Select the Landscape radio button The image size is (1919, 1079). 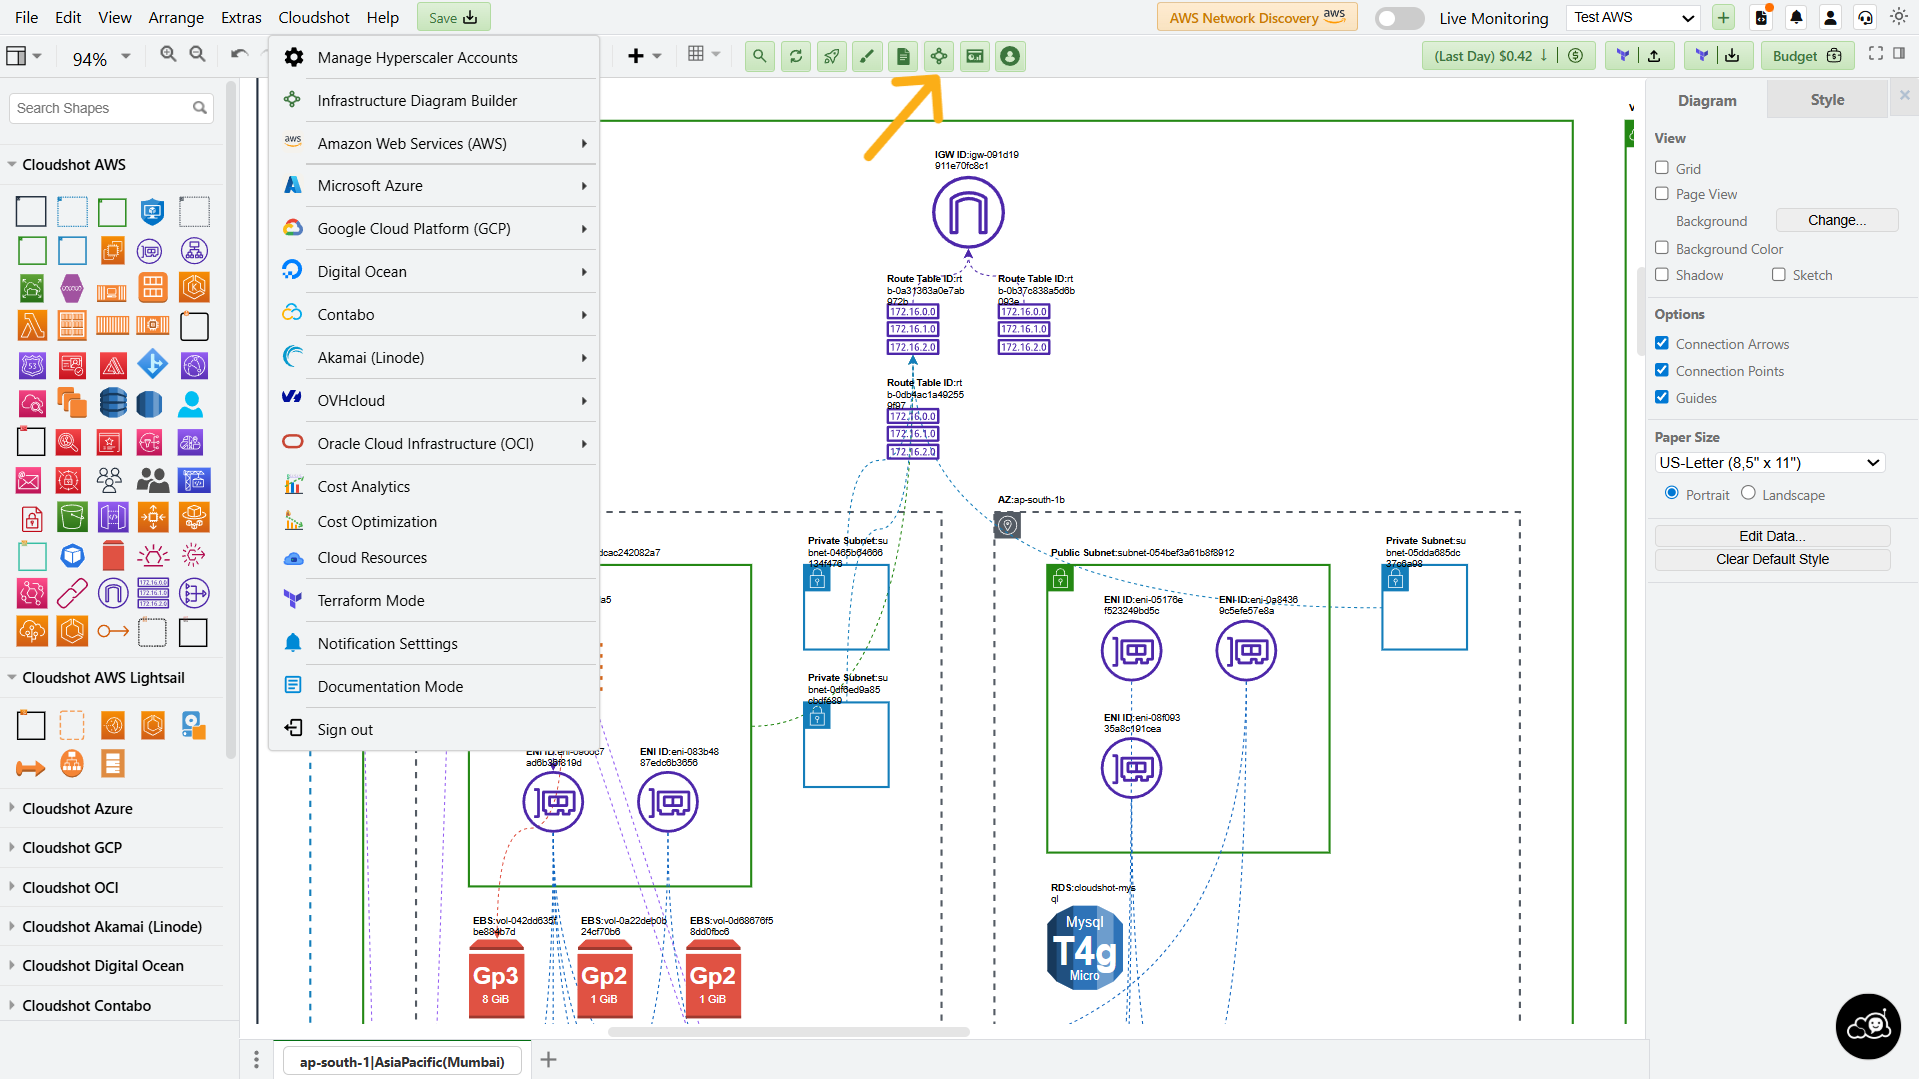tap(1748, 493)
